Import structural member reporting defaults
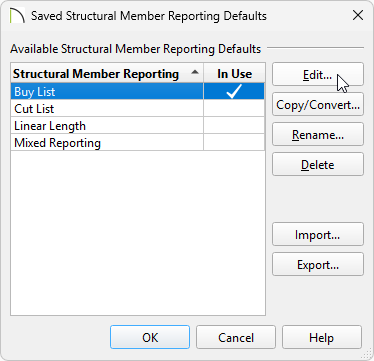 coord(318,234)
